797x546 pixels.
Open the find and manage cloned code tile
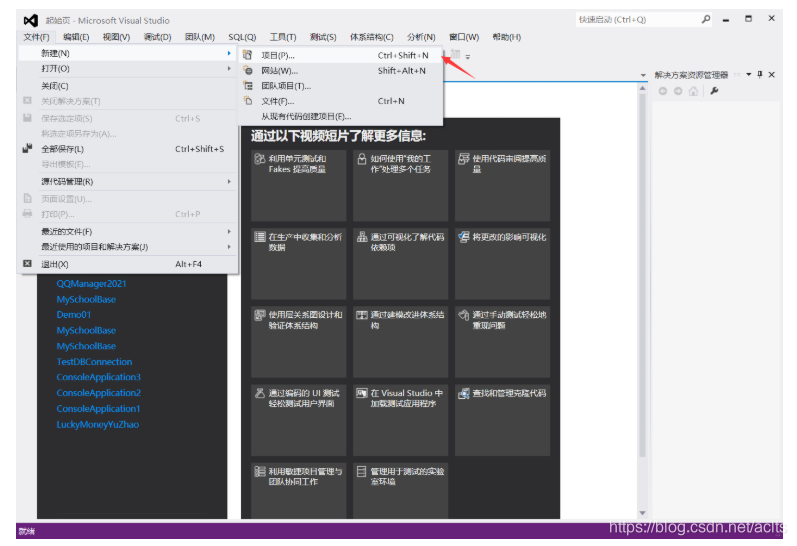502,420
